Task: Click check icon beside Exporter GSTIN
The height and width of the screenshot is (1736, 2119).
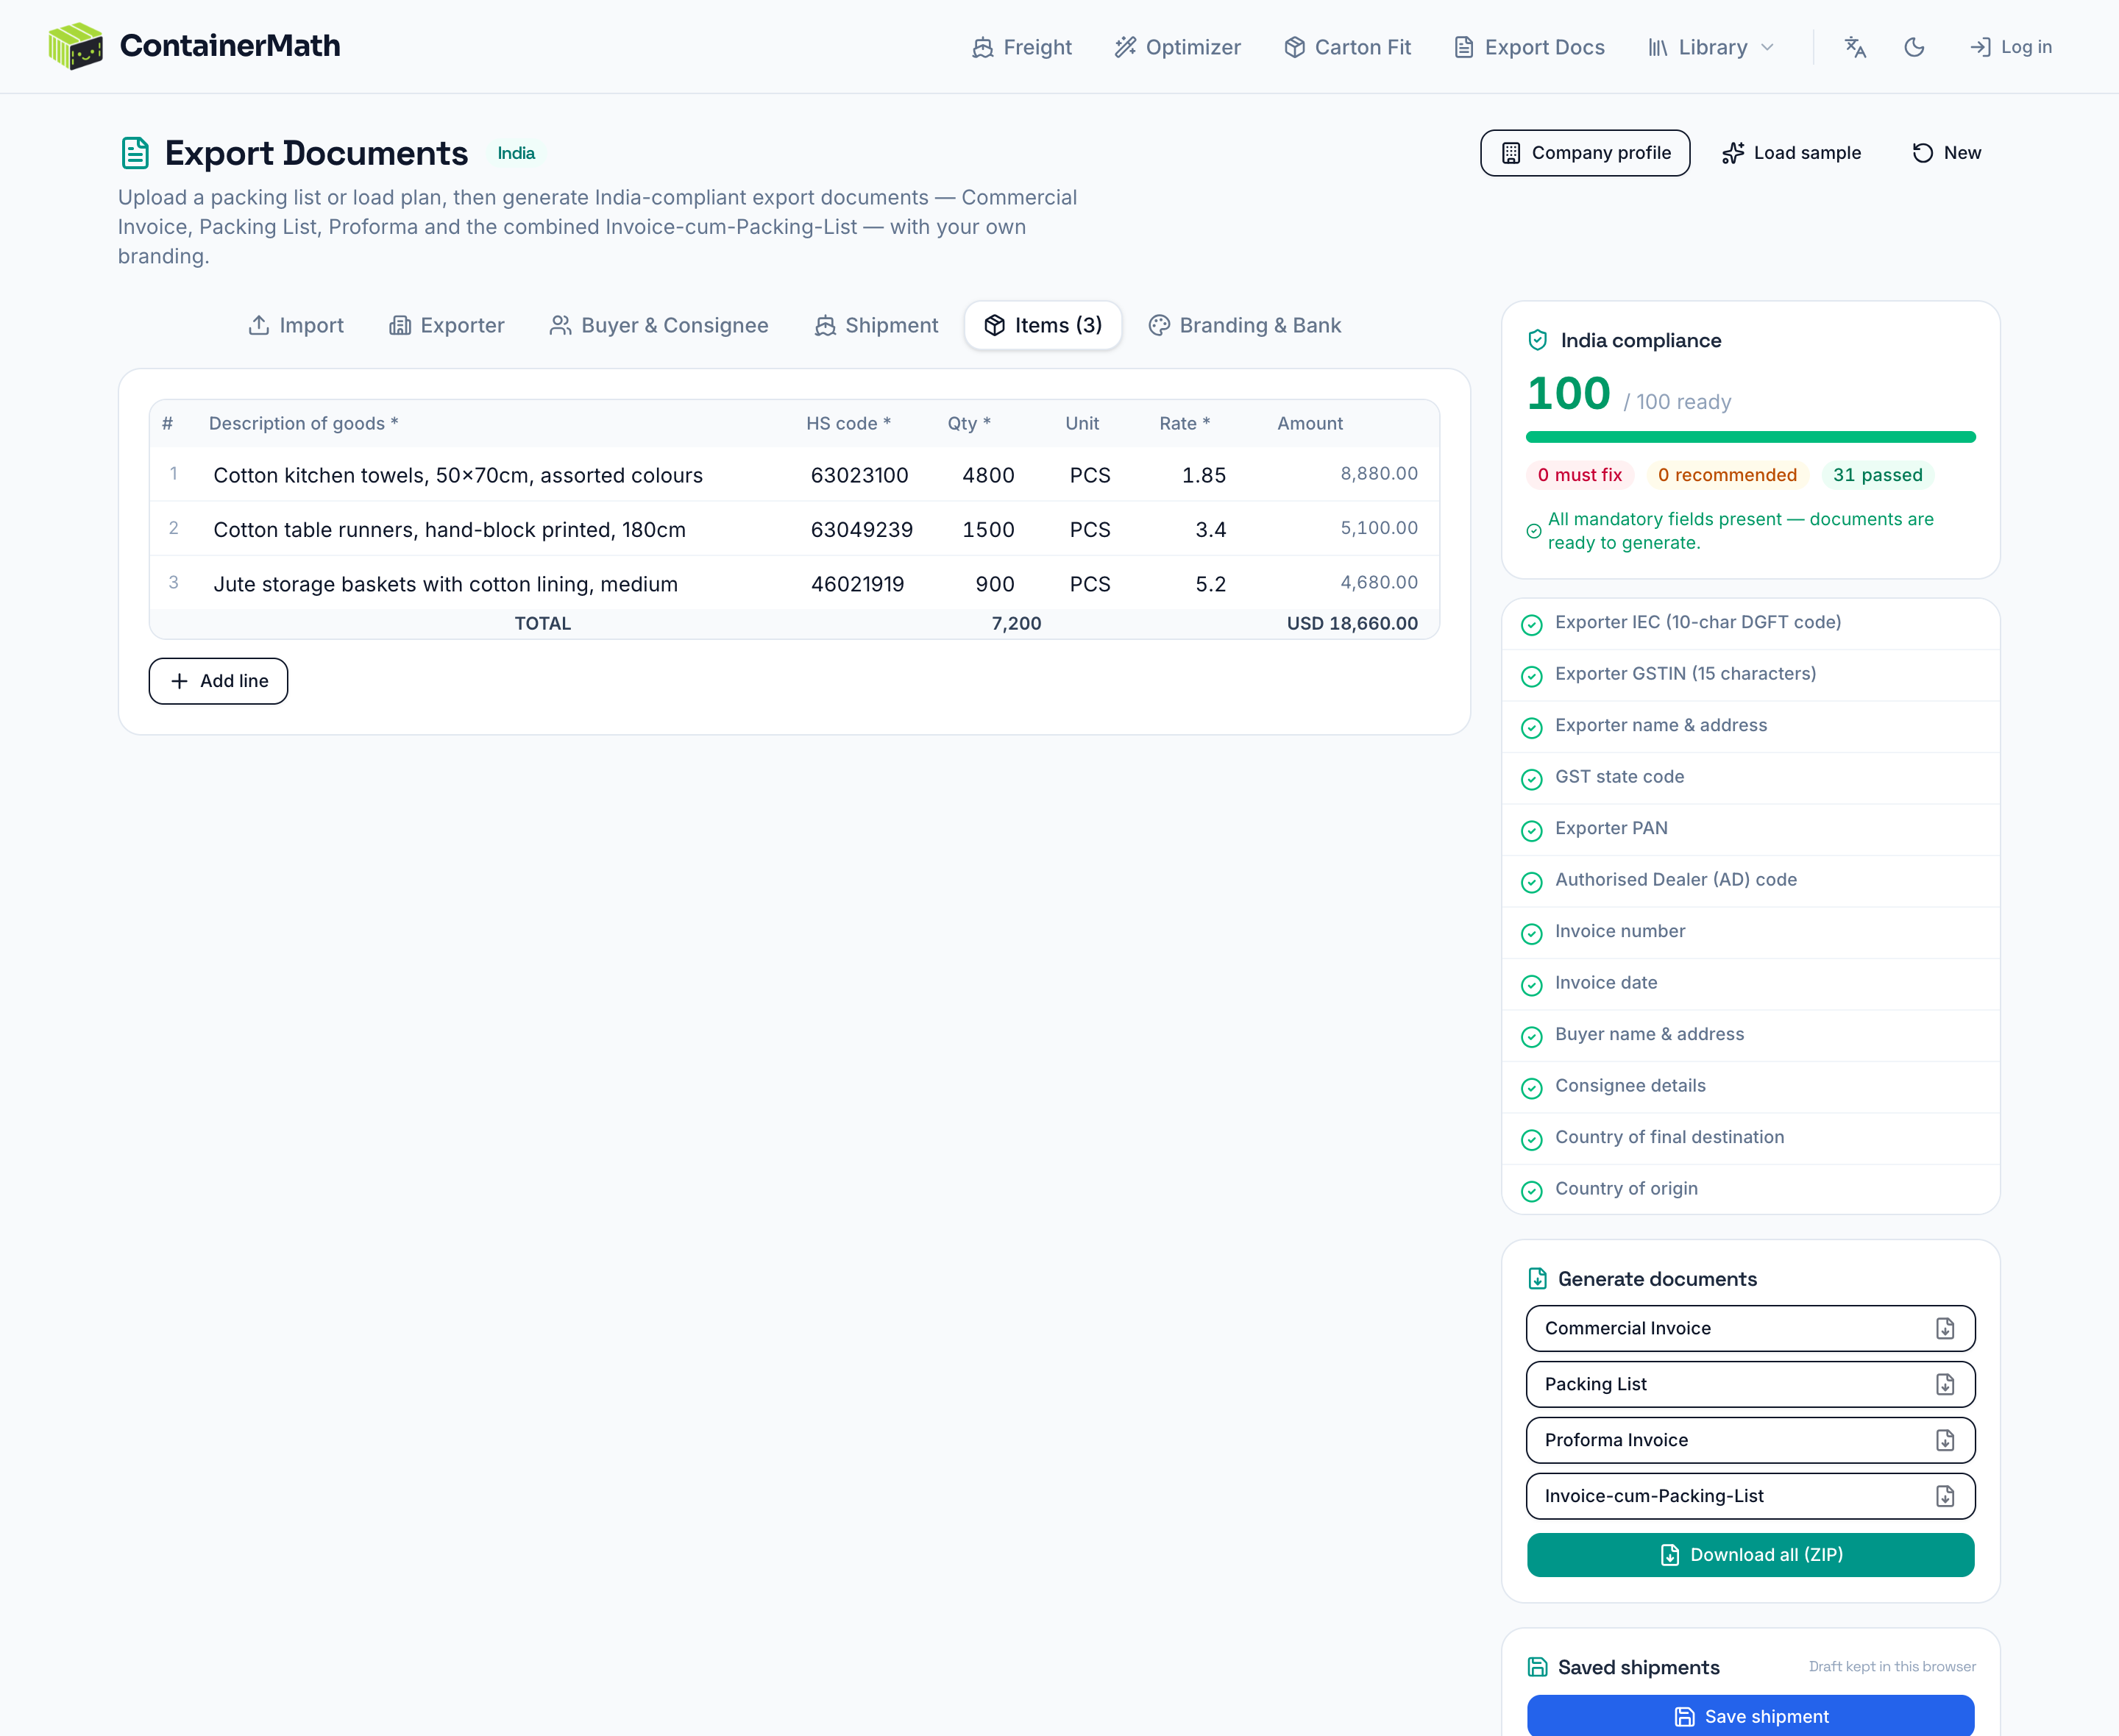Action: (x=1532, y=677)
